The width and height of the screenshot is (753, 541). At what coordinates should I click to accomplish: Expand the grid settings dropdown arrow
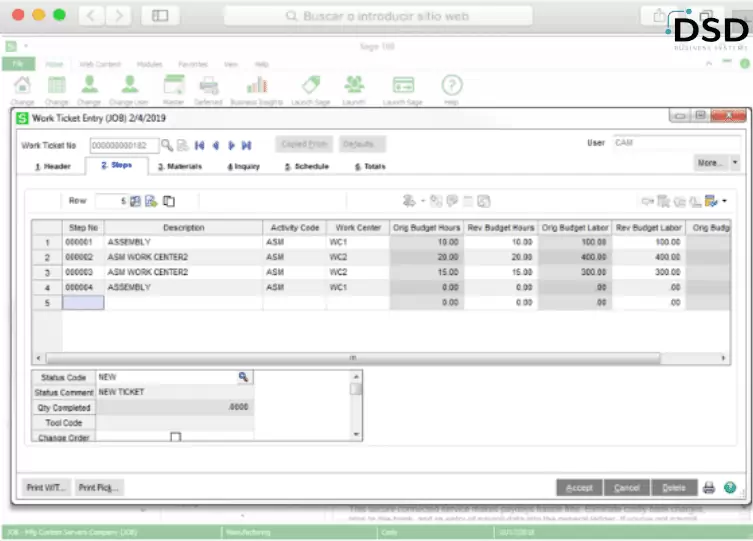pyautogui.click(x=723, y=201)
